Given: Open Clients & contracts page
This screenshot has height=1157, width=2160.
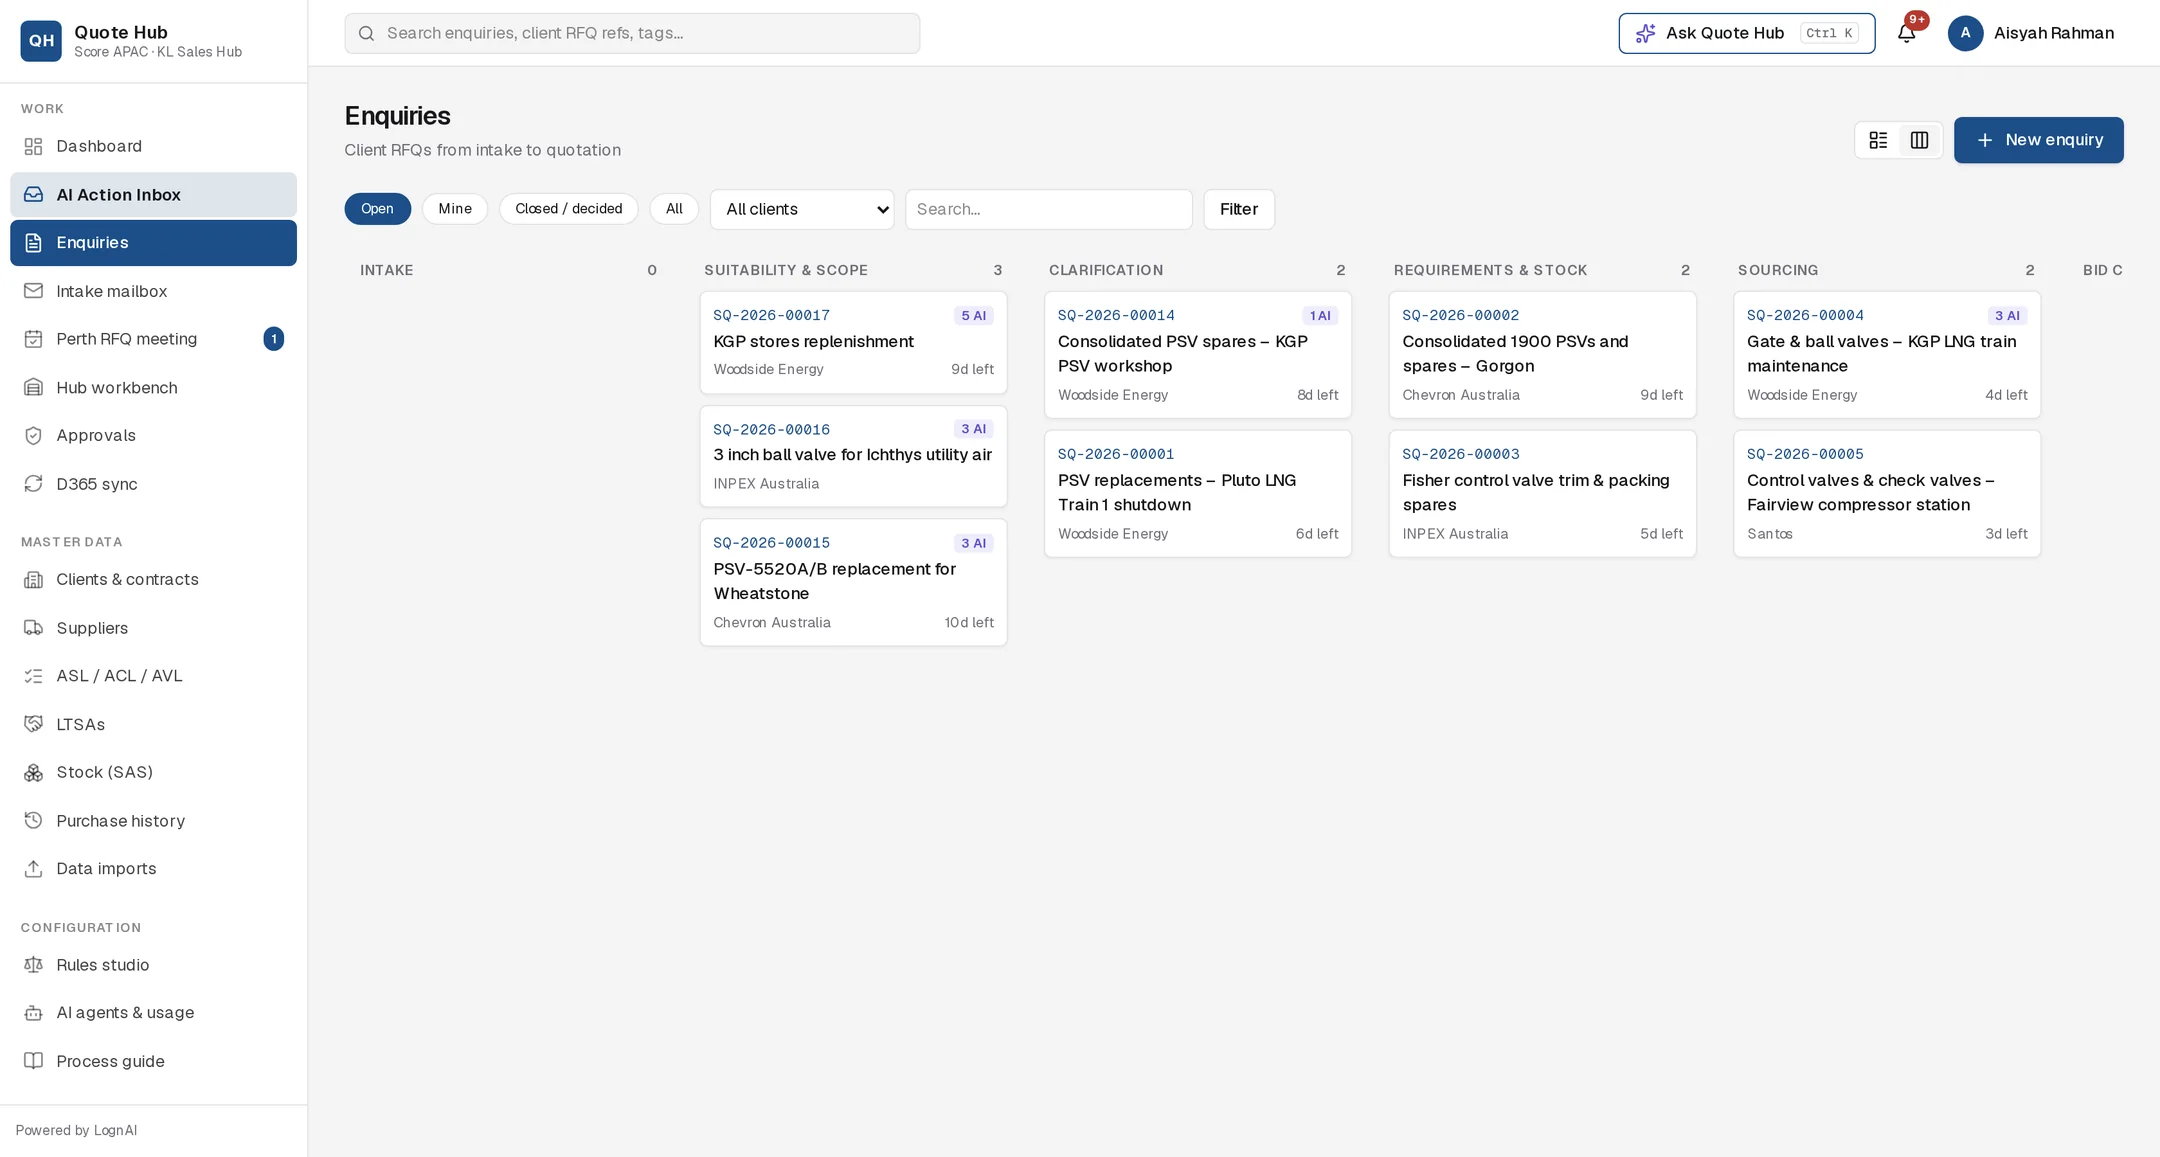Looking at the screenshot, I should coord(153,580).
